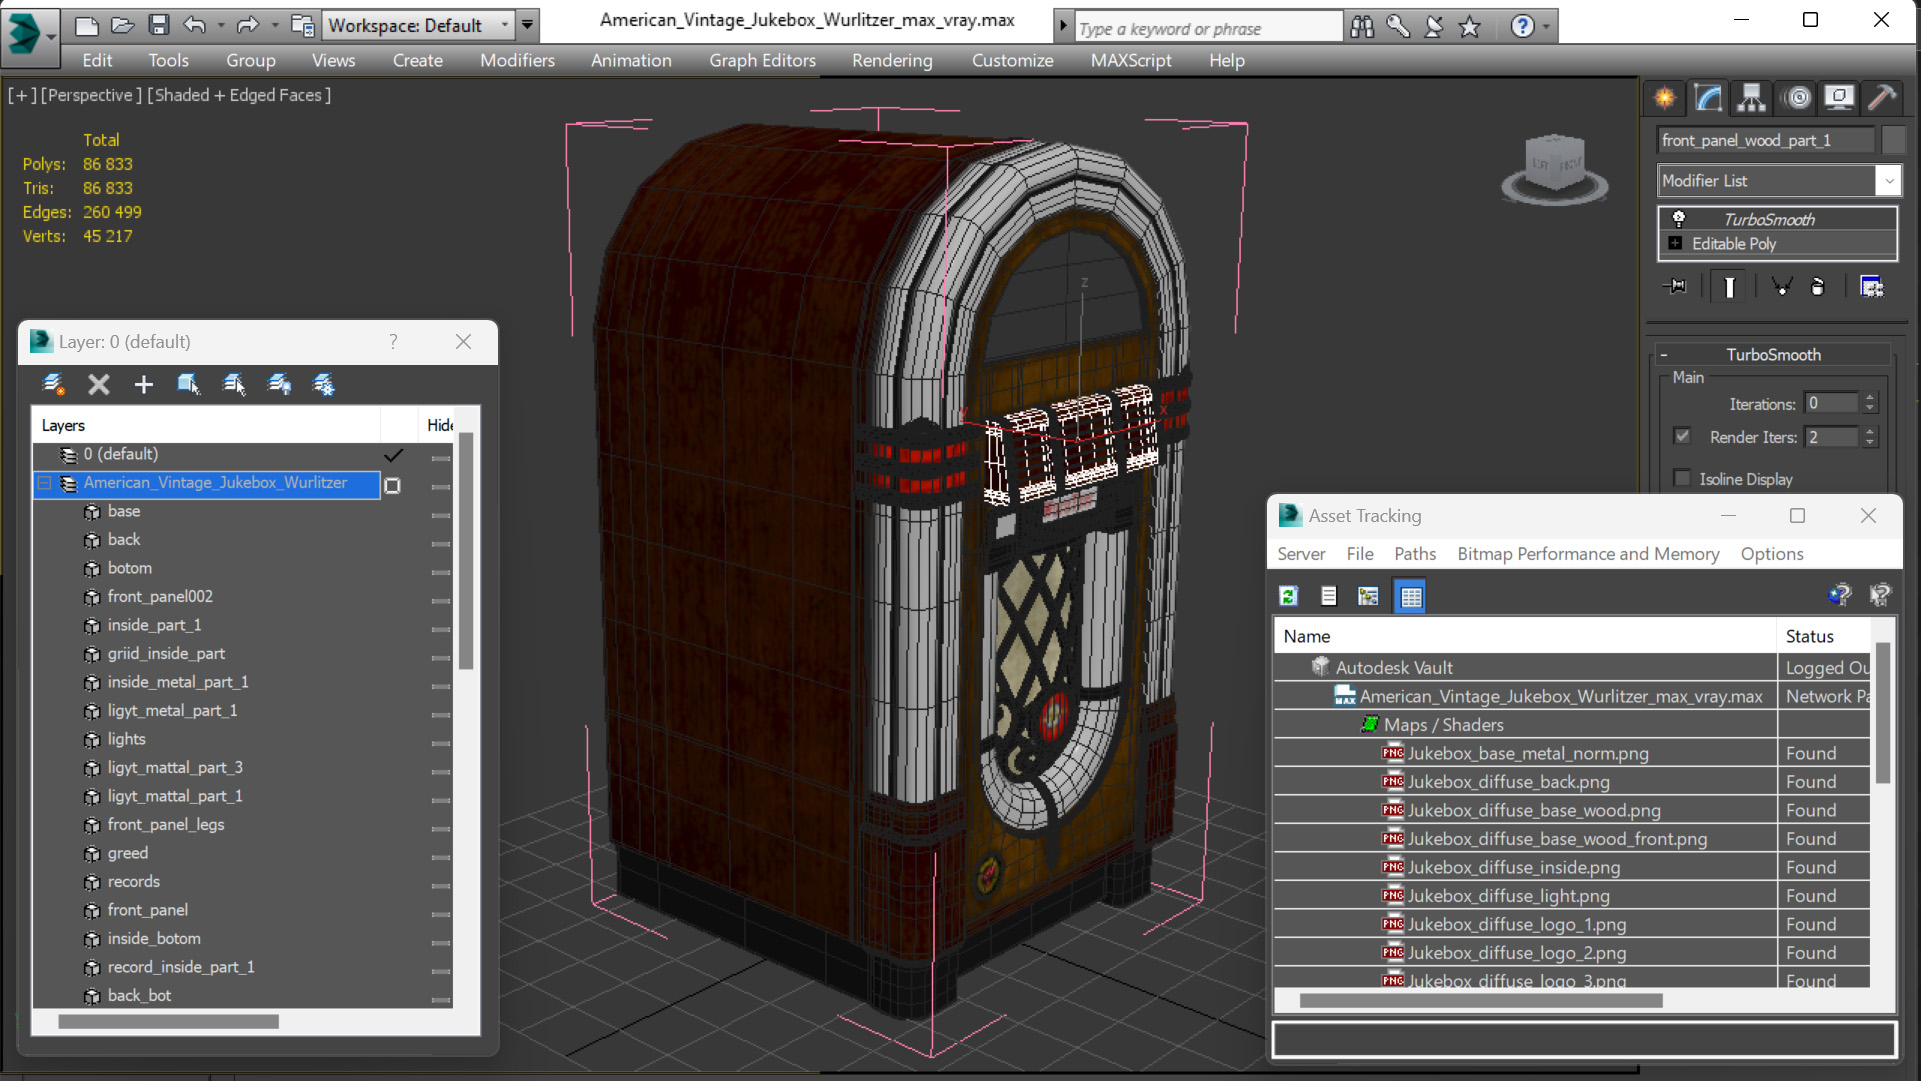Viewport: 1921px width, 1081px height.
Task: Toggle the TurboSmooth modifier lightbulb
Action: coord(1679,219)
